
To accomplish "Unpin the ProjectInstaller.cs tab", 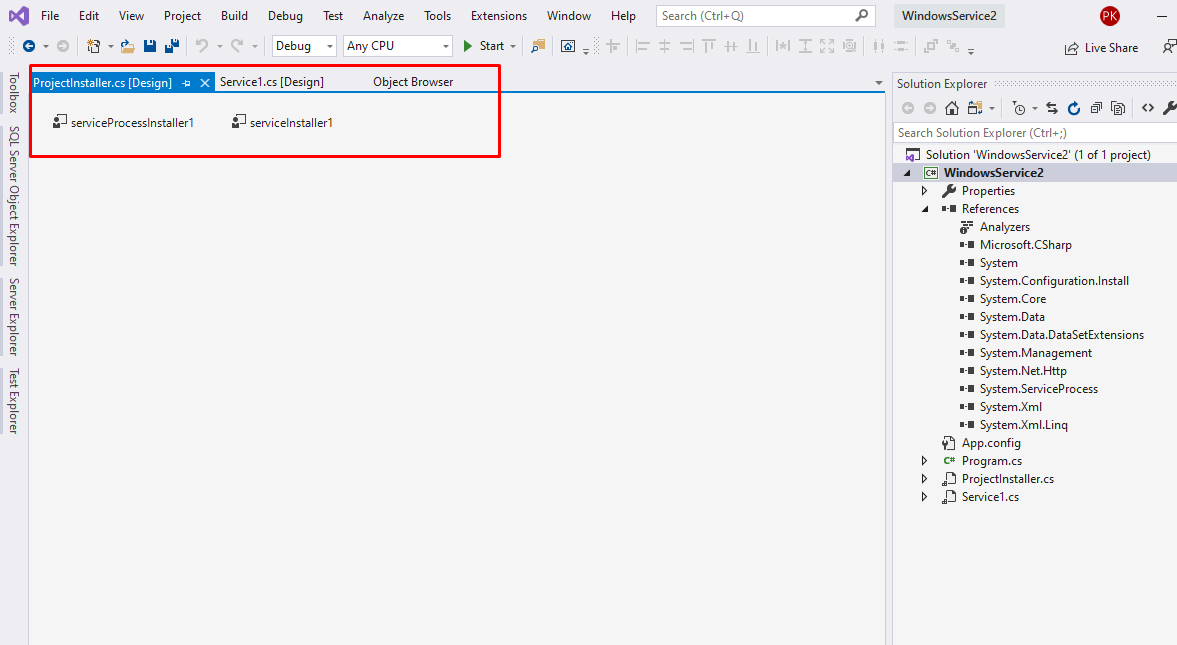I will (188, 82).
